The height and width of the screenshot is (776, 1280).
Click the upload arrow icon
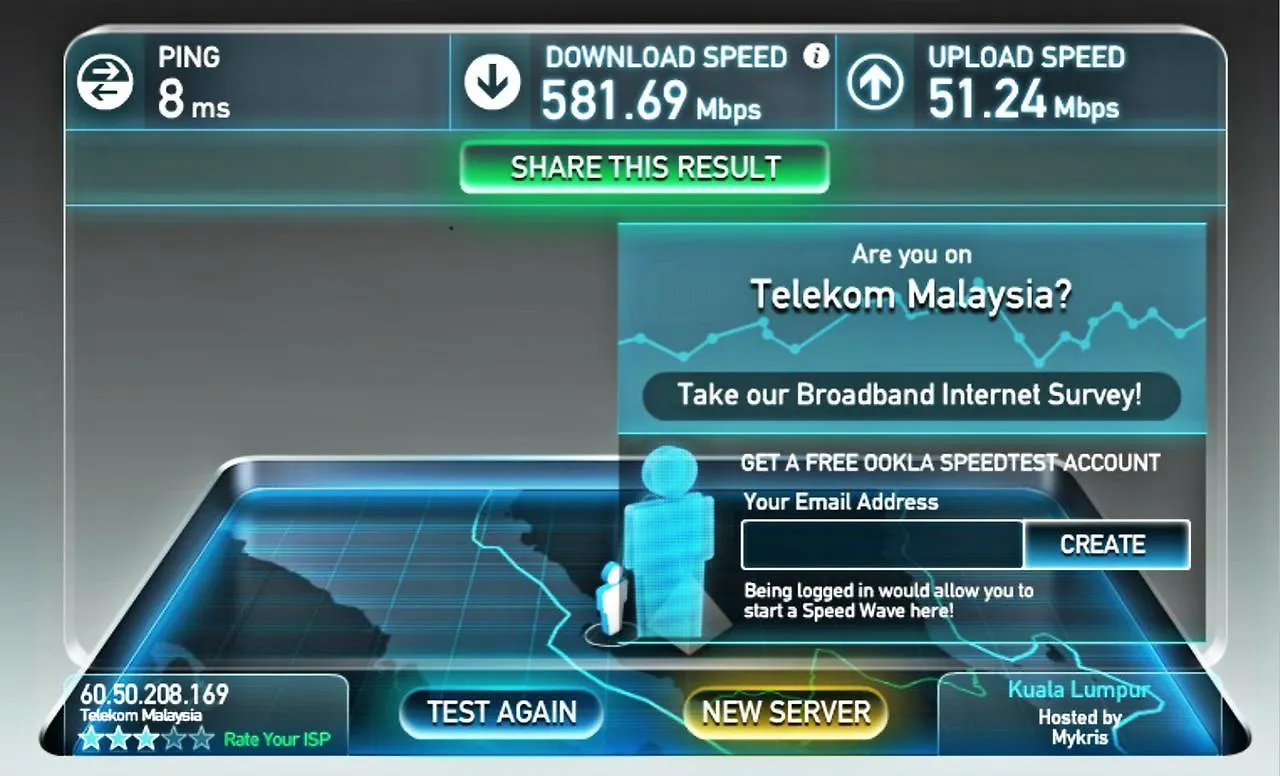point(875,83)
